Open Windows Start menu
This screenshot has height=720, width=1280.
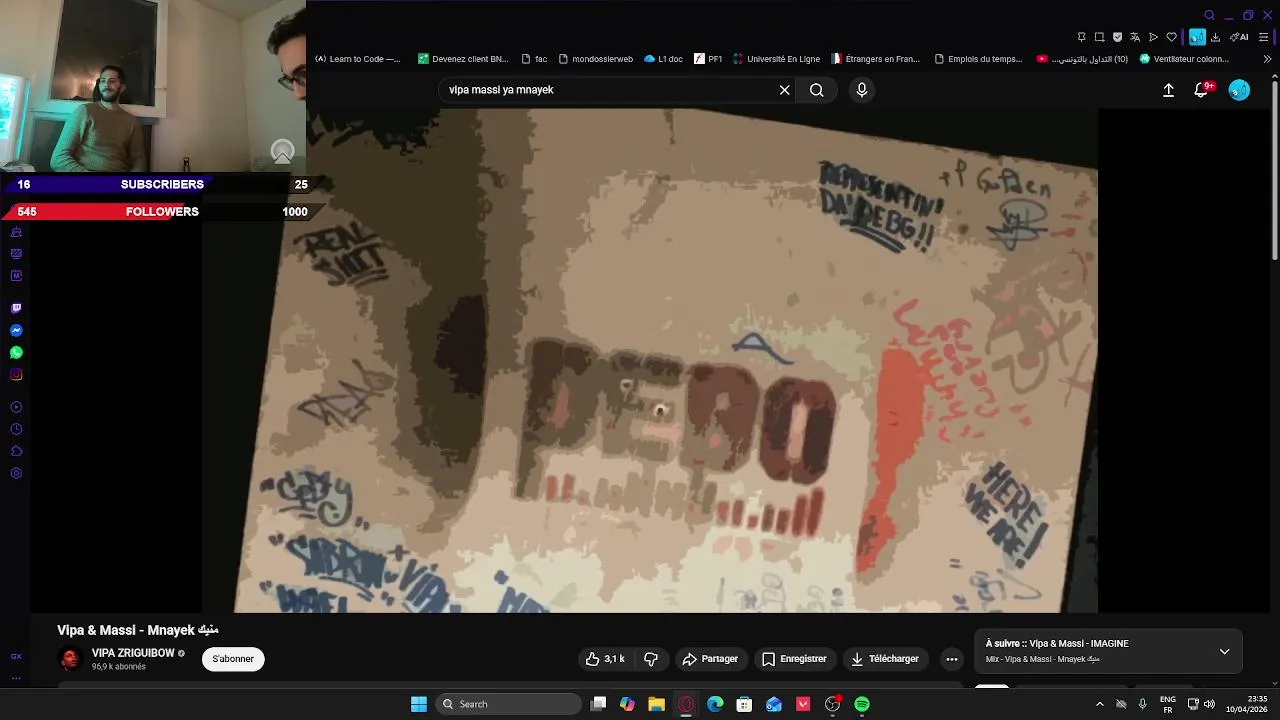click(x=419, y=704)
